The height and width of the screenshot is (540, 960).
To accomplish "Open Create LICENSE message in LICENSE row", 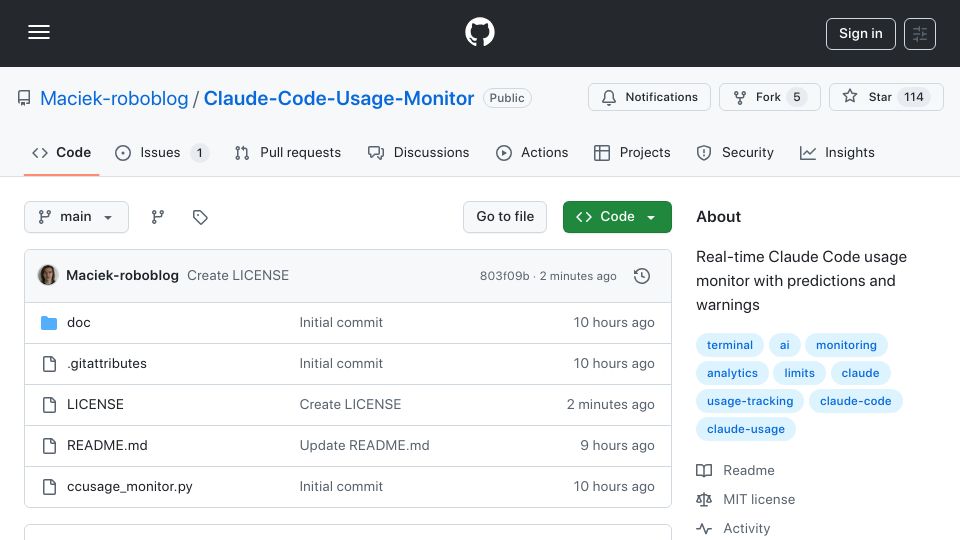I will 350,405.
